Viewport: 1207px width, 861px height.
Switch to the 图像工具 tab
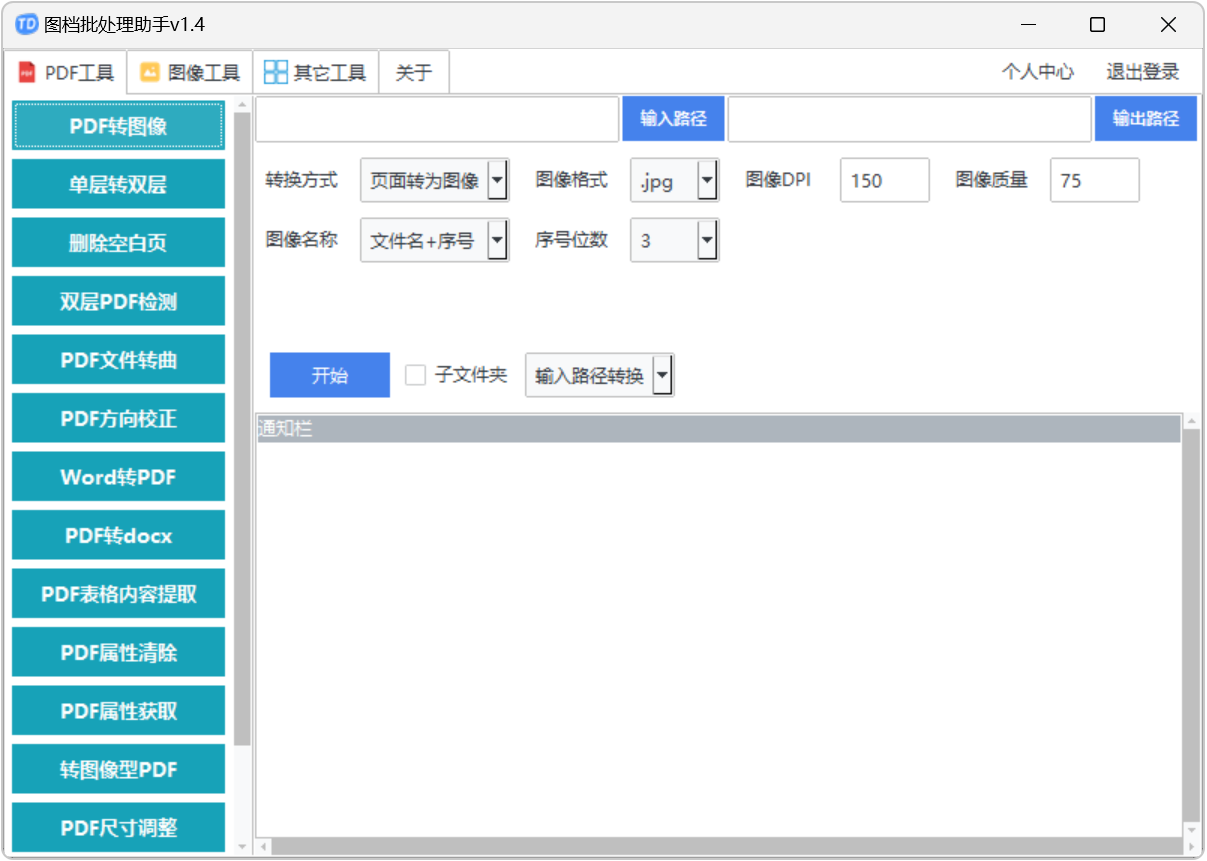[190, 73]
